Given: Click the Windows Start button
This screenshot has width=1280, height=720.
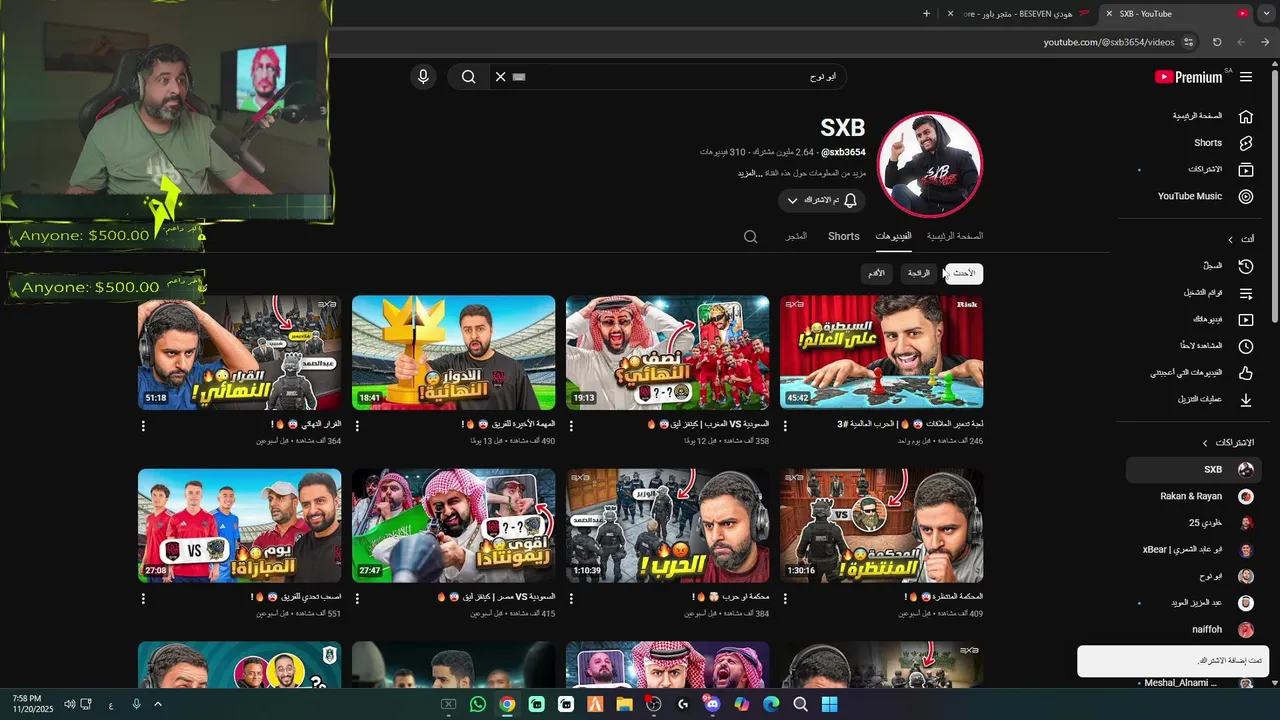Looking at the screenshot, I should pyautogui.click(x=829, y=705).
